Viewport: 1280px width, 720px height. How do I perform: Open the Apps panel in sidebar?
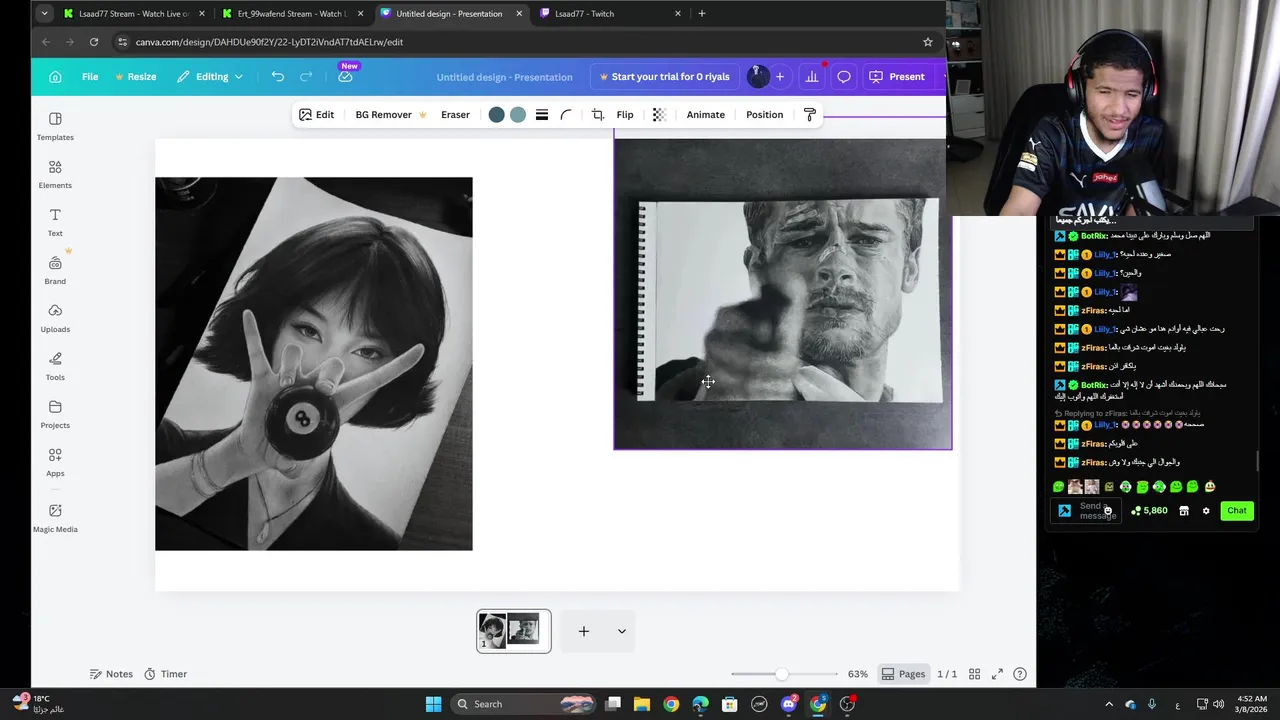tap(55, 462)
